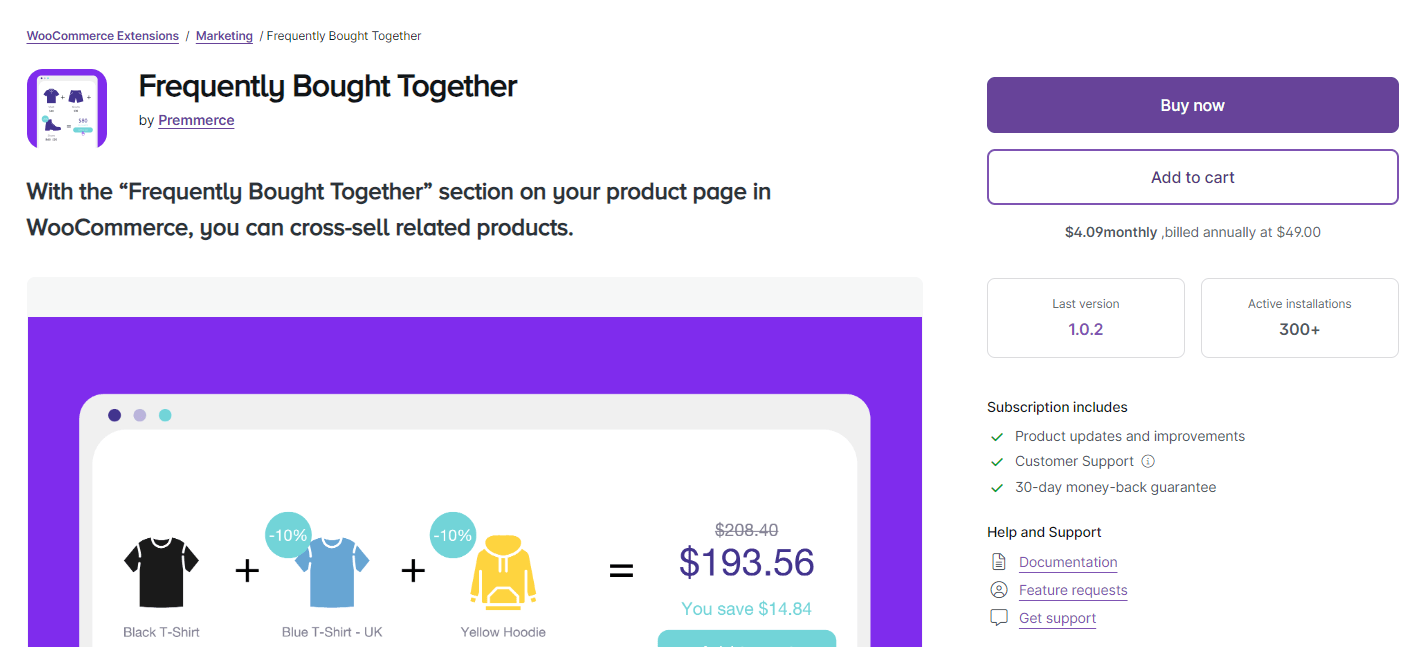Screen dimensions: 1404x647
Task: Click the checkmark beside Product updates and improvements
Action: tap(997, 436)
